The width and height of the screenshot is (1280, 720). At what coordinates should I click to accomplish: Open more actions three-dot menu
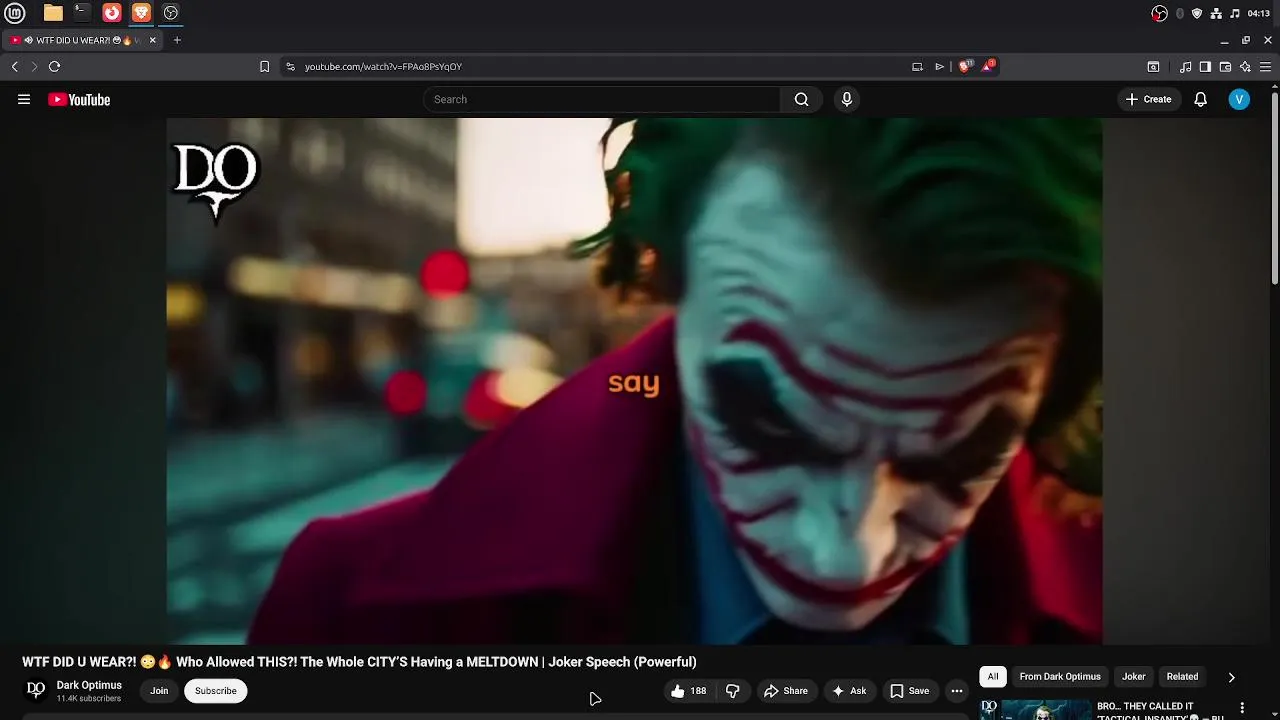957,691
